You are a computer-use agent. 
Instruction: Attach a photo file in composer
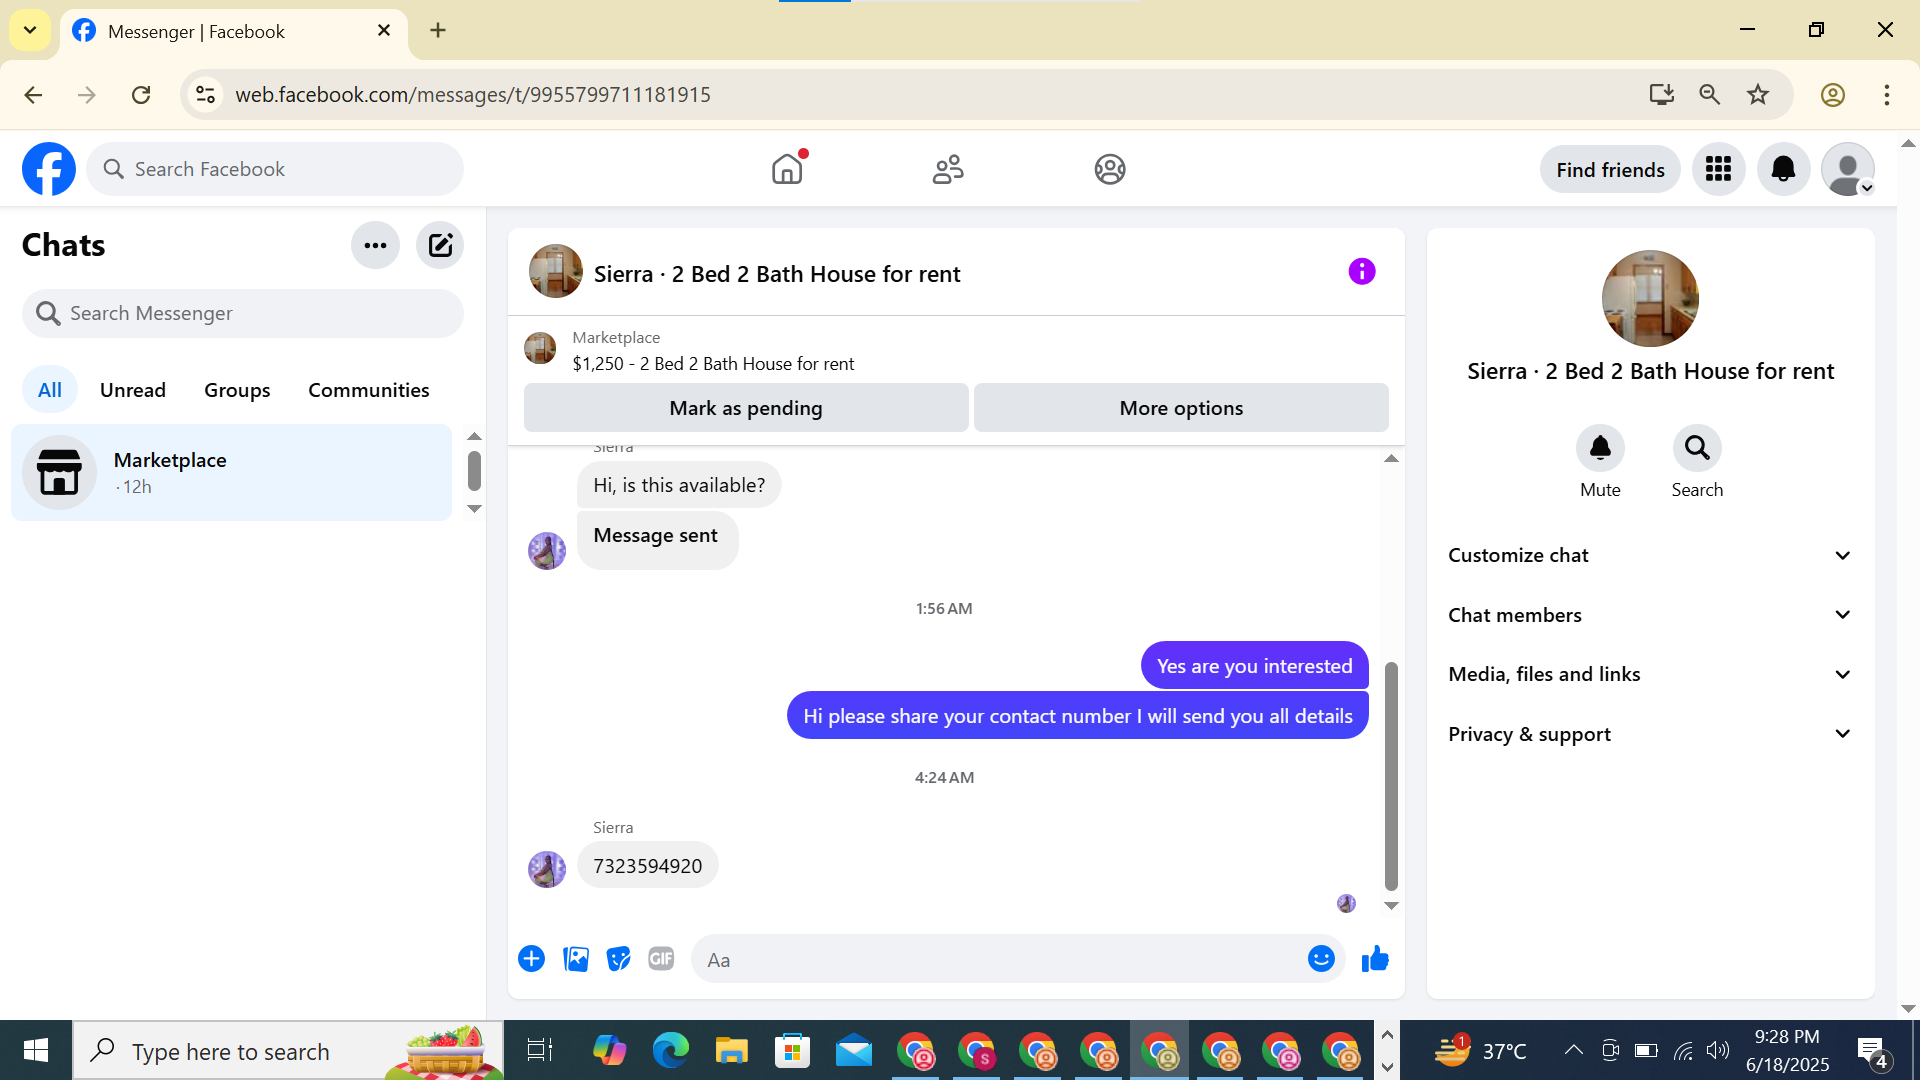point(576,959)
